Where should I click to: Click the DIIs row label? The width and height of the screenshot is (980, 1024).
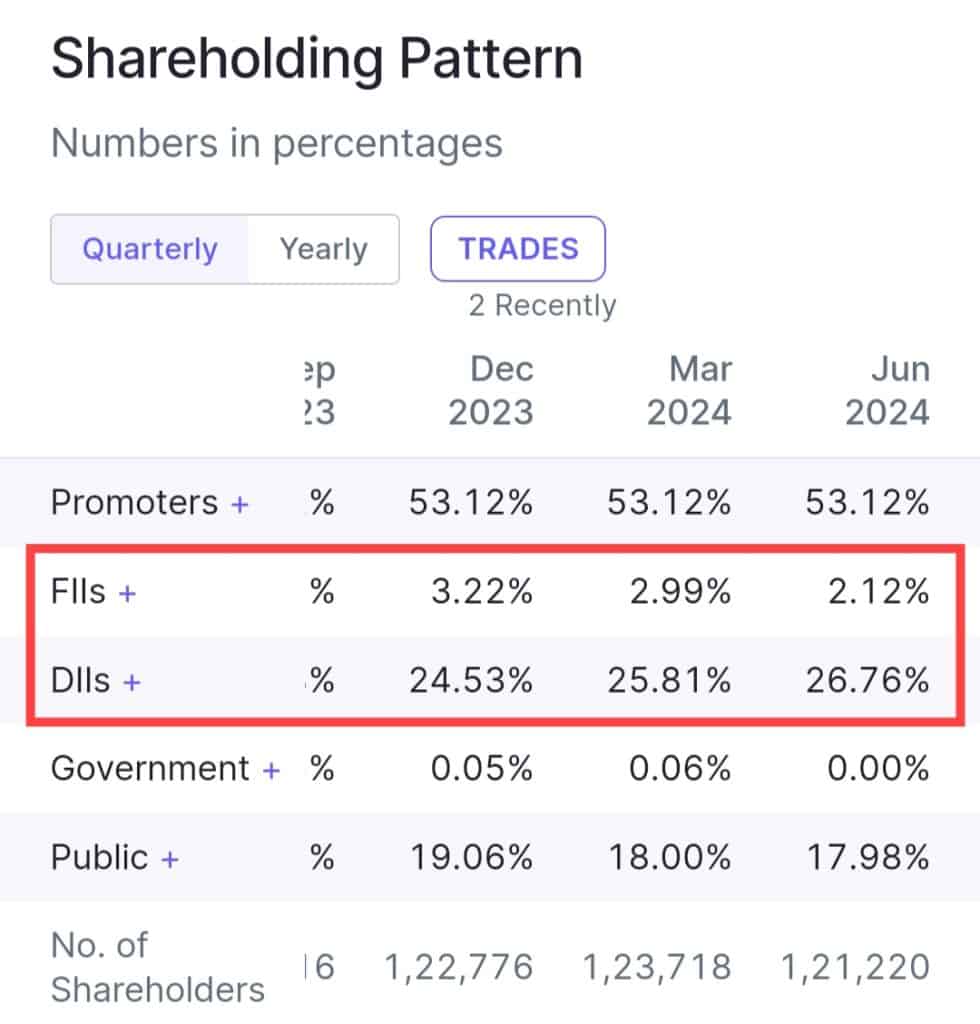pyautogui.click(x=80, y=681)
